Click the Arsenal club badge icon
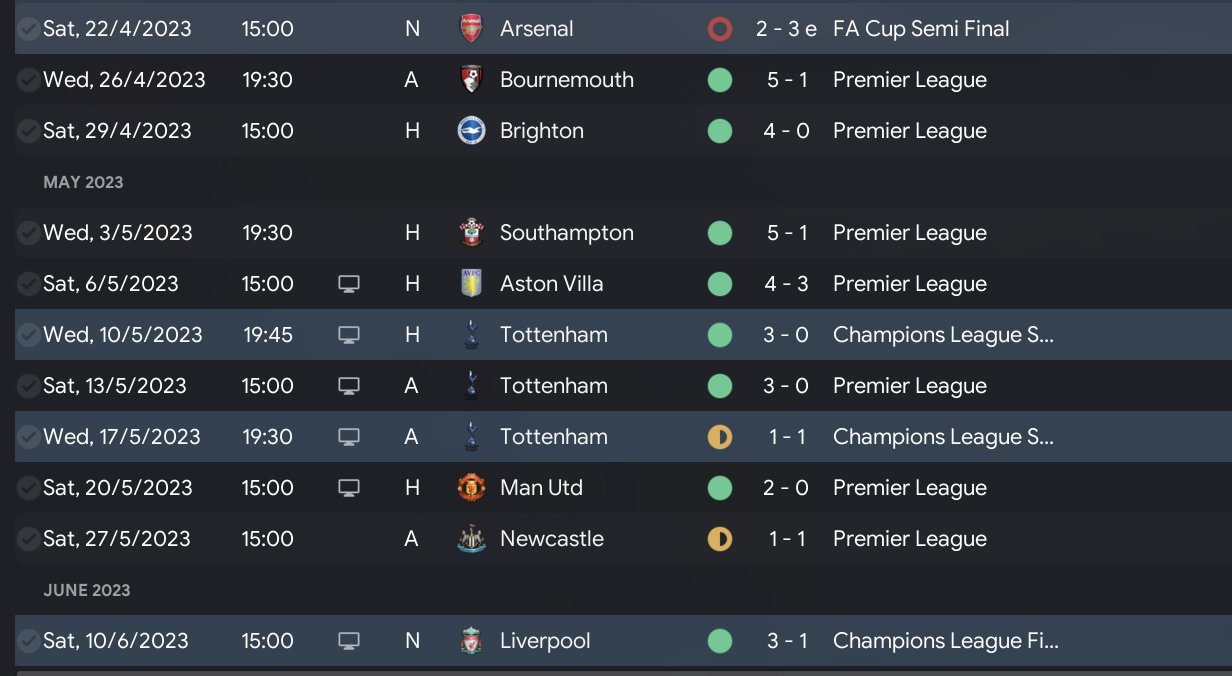The image size is (1232, 676). click(470, 29)
